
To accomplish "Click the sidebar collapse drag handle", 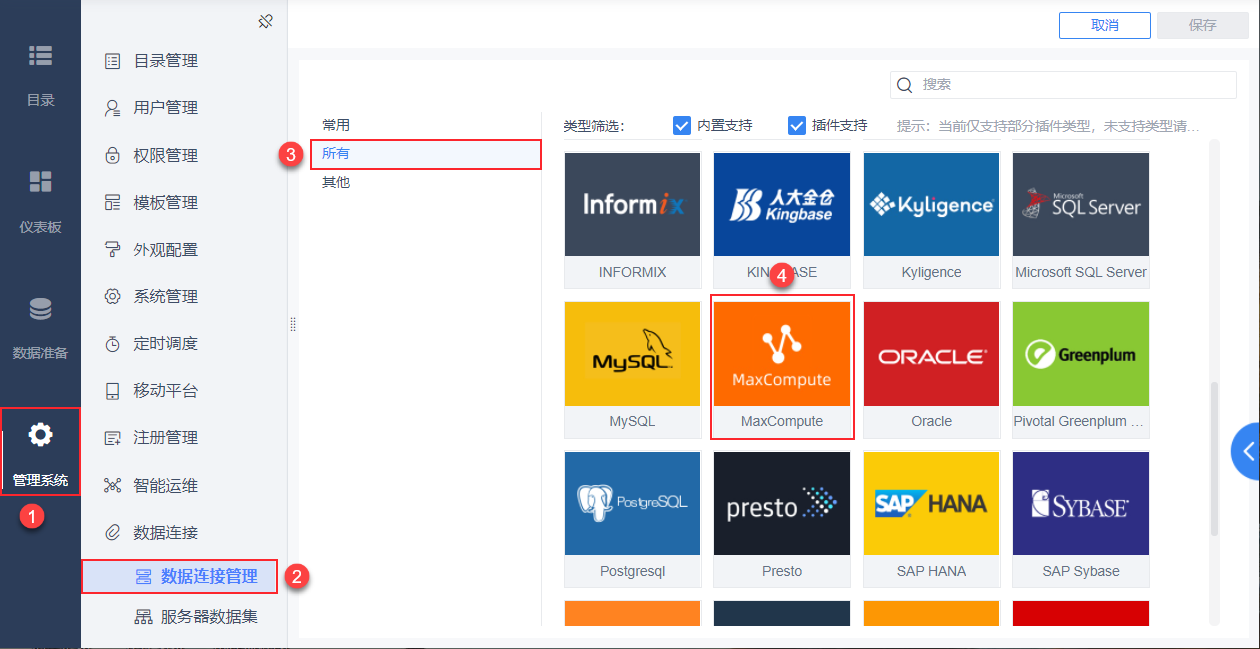I will (x=293, y=324).
